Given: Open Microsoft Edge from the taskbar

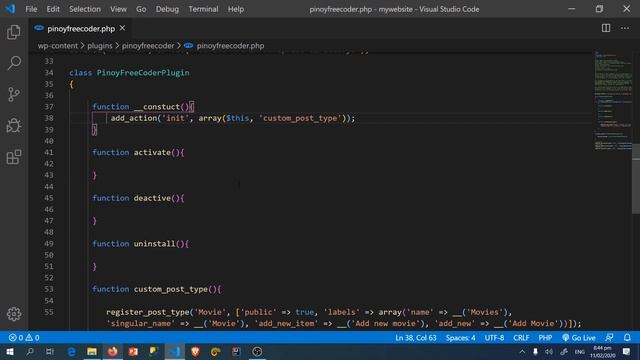Looking at the screenshot, I should (71, 351).
